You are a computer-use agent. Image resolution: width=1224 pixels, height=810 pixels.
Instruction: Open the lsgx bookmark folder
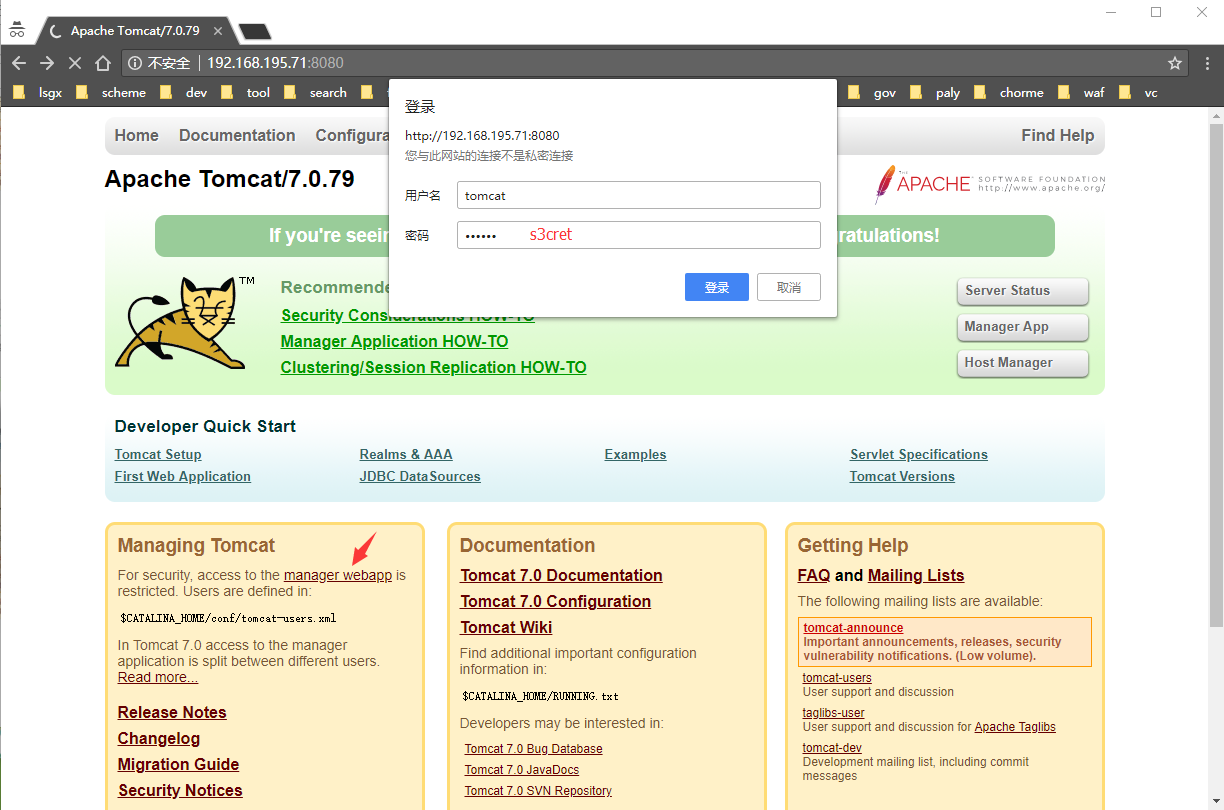[40, 93]
